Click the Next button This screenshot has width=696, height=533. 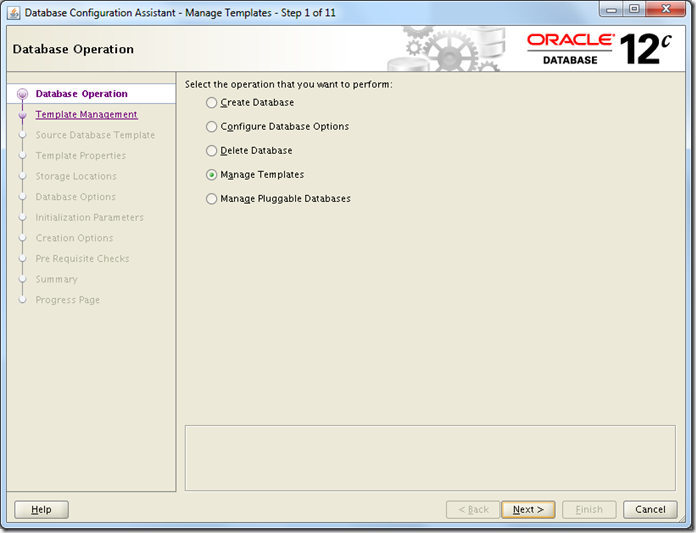coord(528,509)
